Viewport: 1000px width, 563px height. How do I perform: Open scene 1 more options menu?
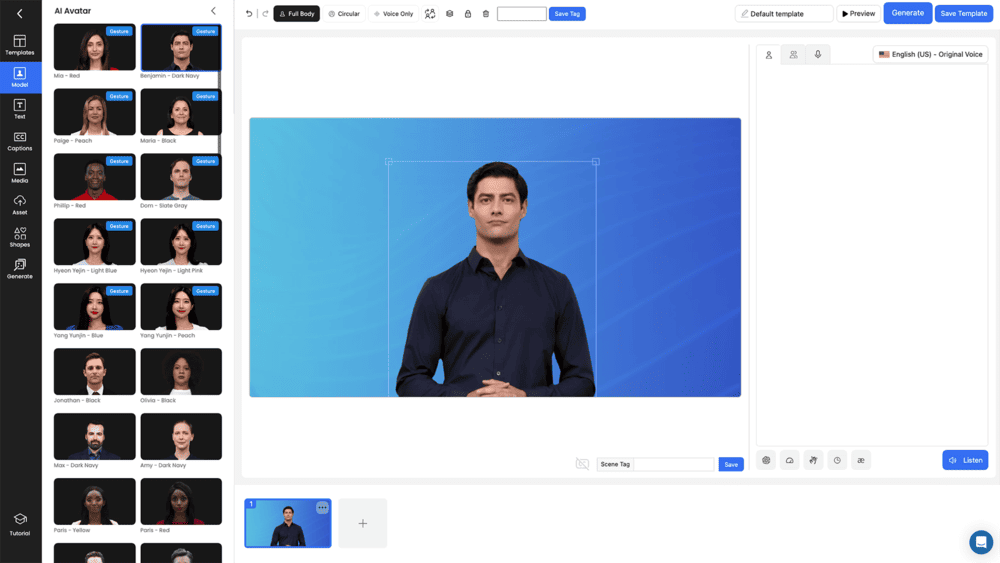point(322,508)
